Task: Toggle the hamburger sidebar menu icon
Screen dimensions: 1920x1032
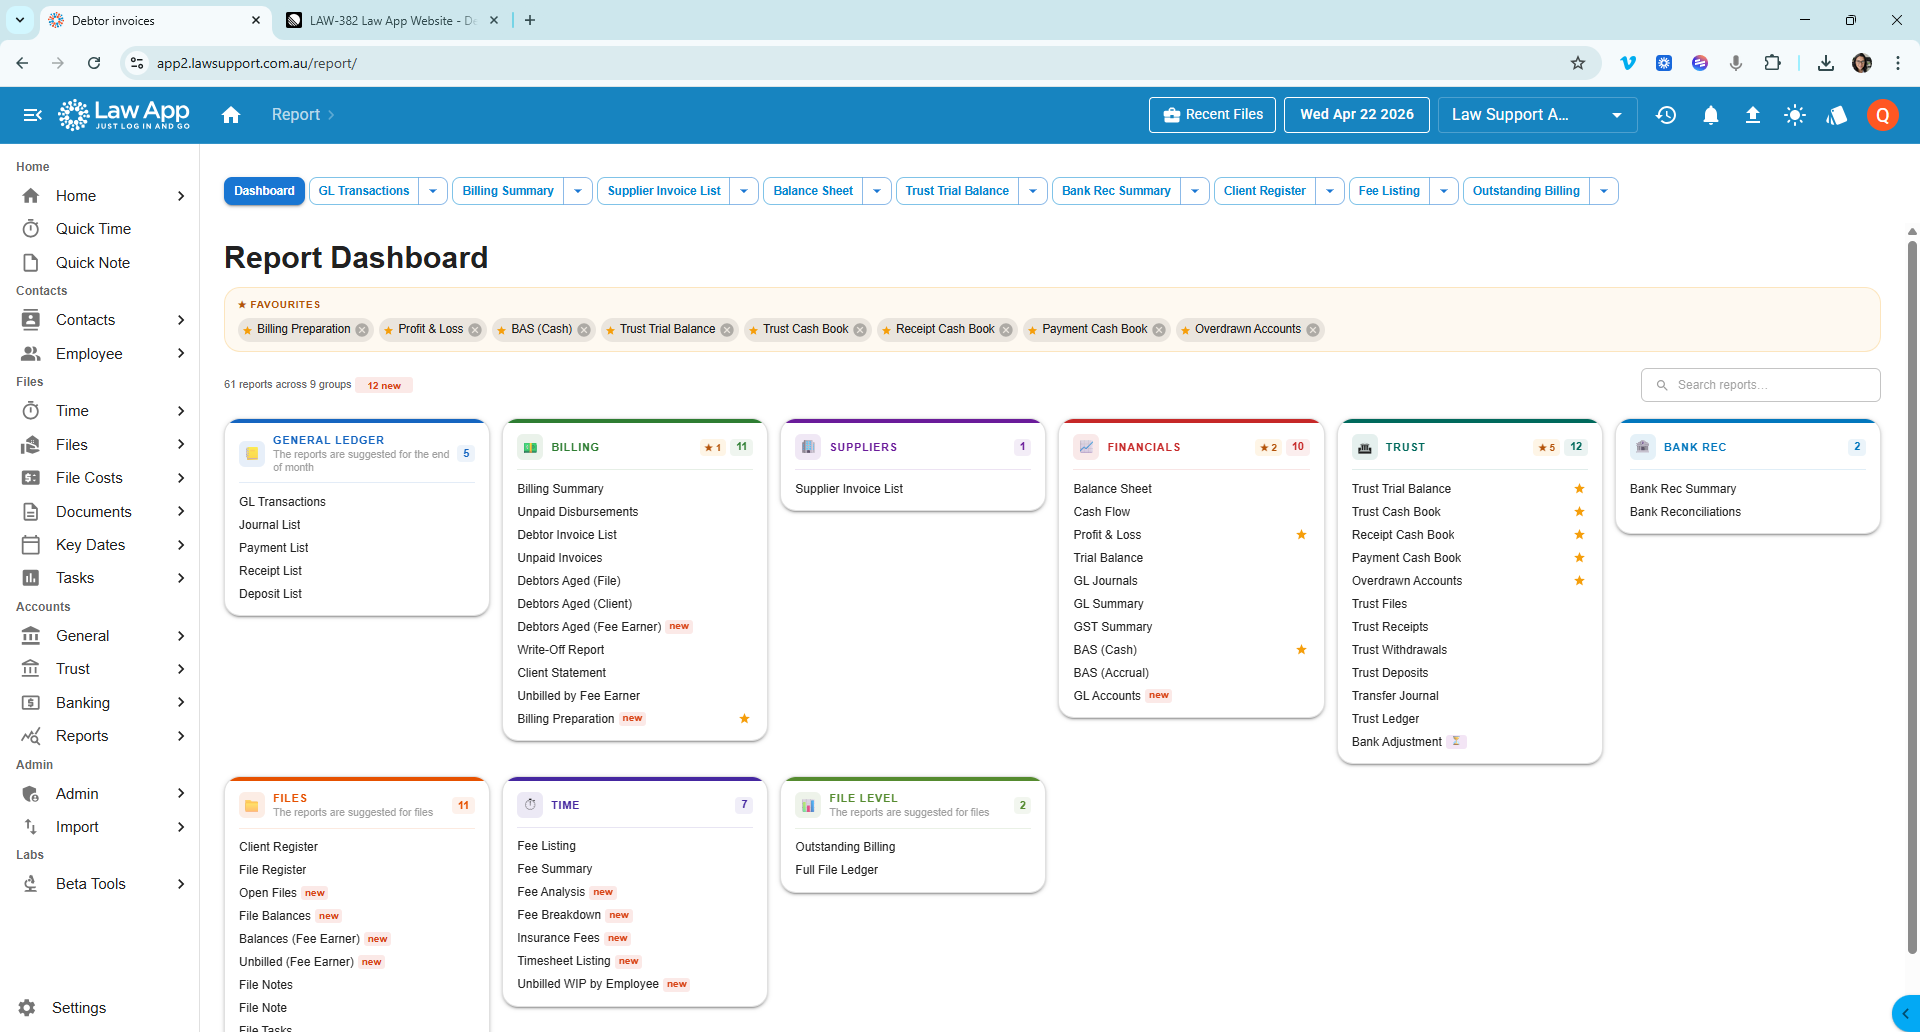Action: (32, 115)
